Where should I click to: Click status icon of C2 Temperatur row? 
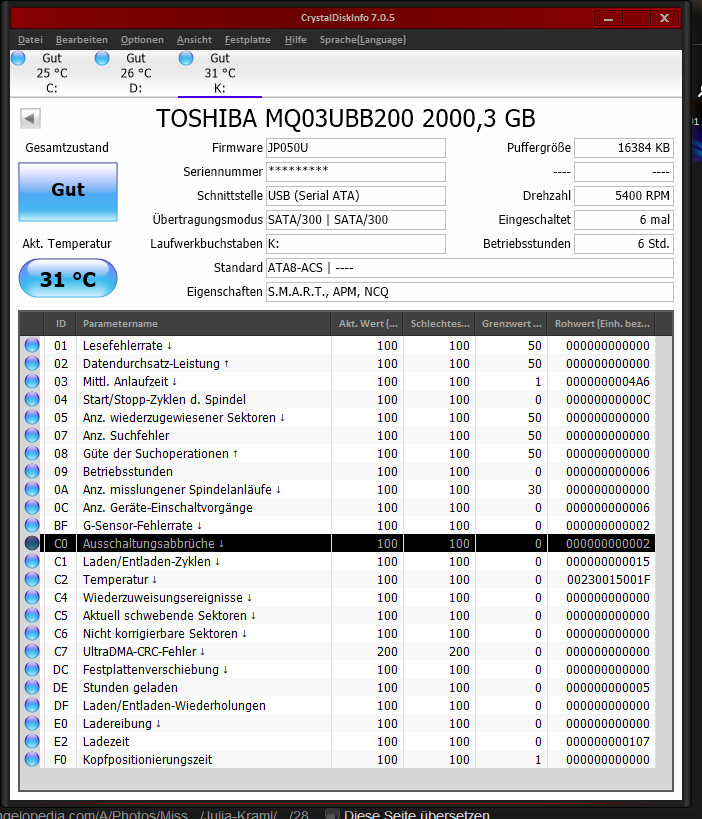click(x=32, y=580)
